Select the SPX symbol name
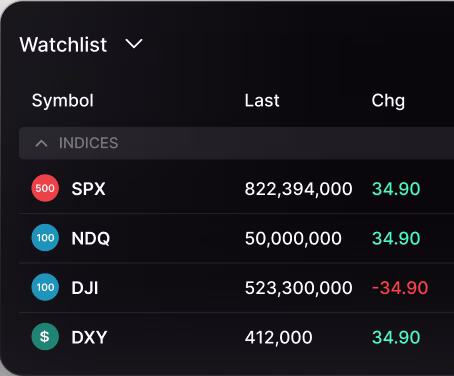This screenshot has width=454, height=376. (x=88, y=189)
